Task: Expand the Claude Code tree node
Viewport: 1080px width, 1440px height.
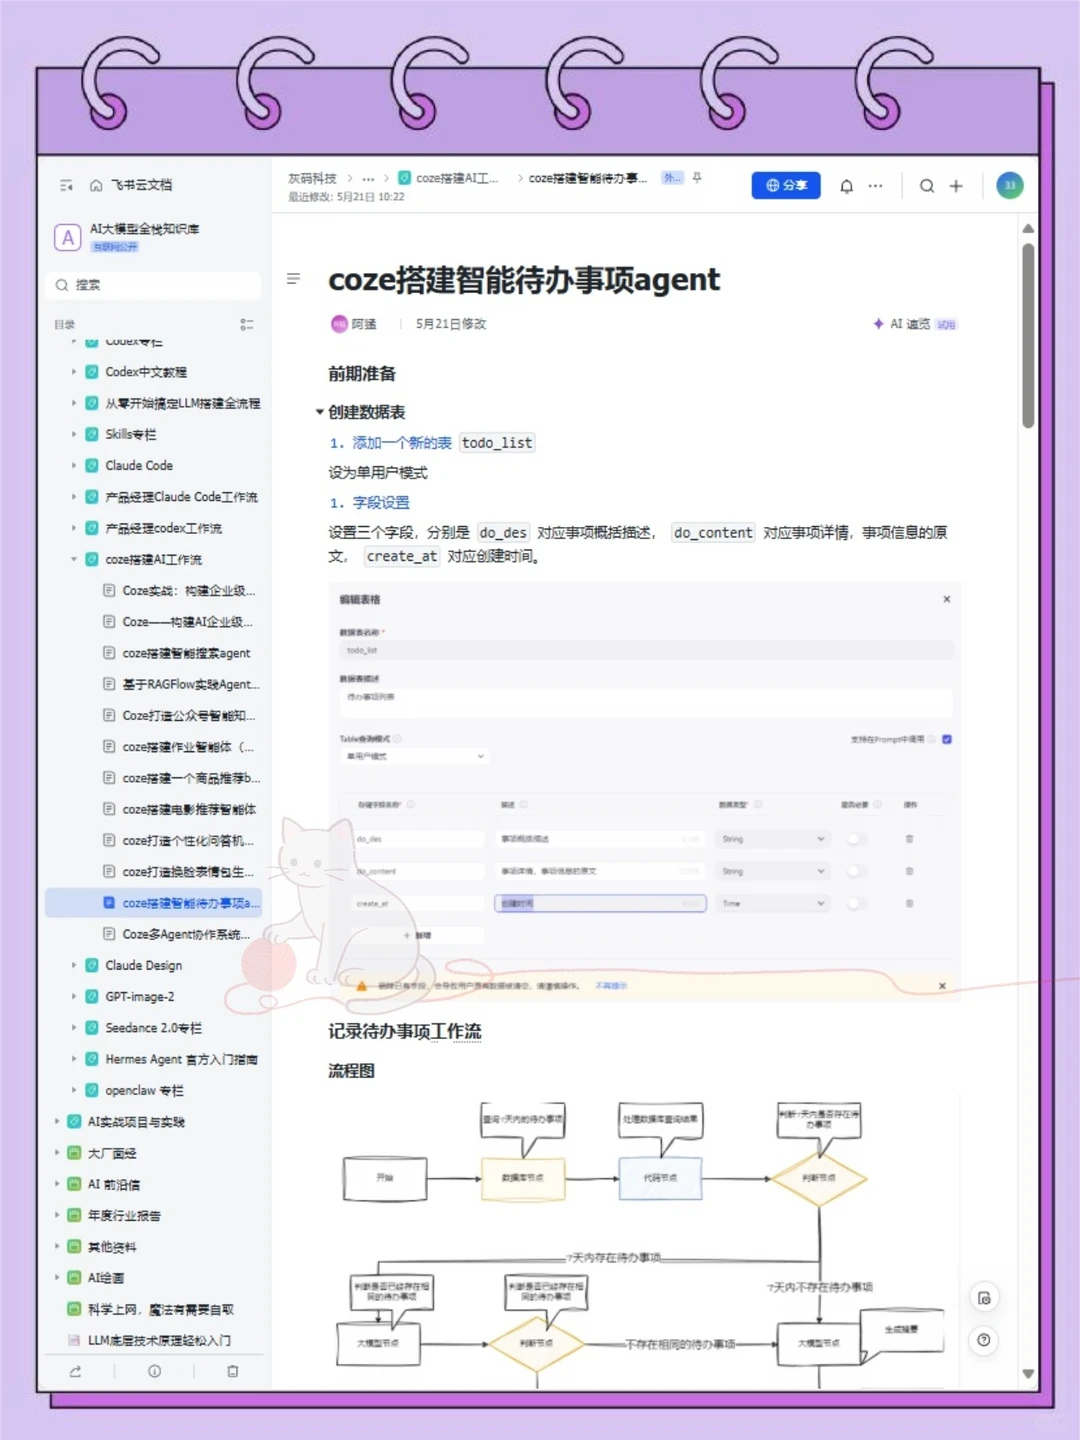Action: [74, 466]
